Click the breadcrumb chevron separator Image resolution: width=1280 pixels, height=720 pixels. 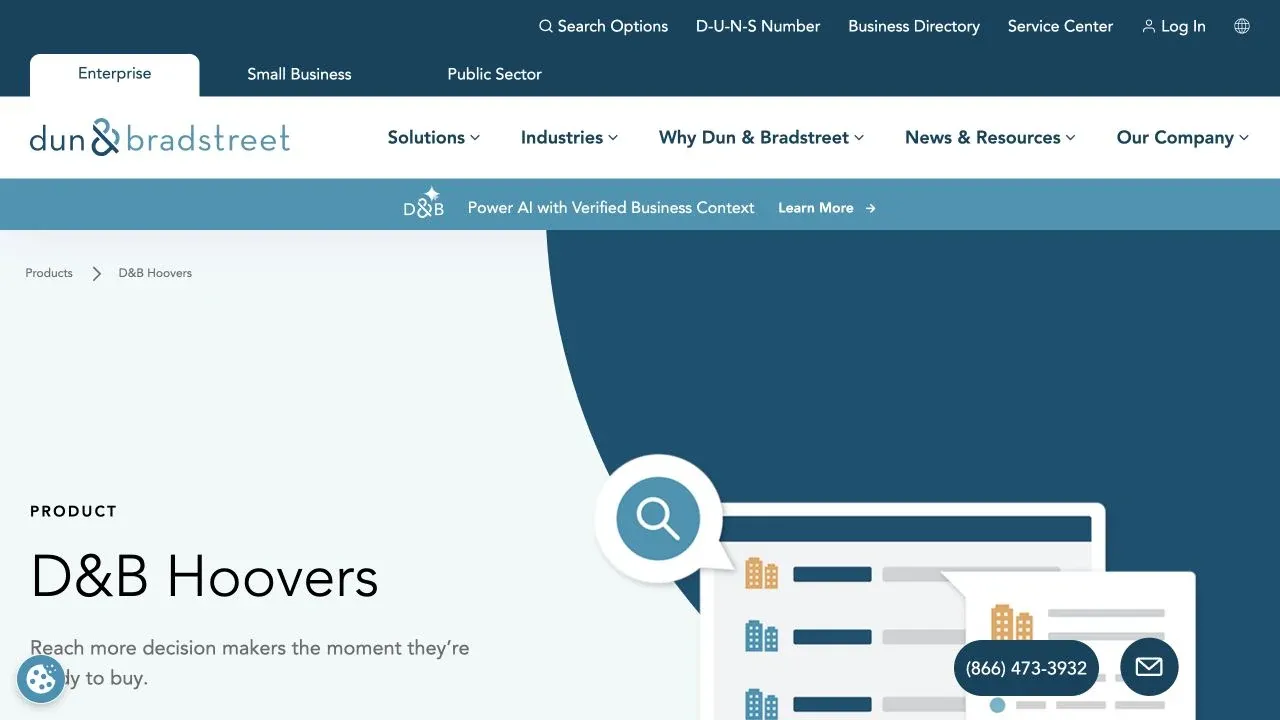coord(97,273)
